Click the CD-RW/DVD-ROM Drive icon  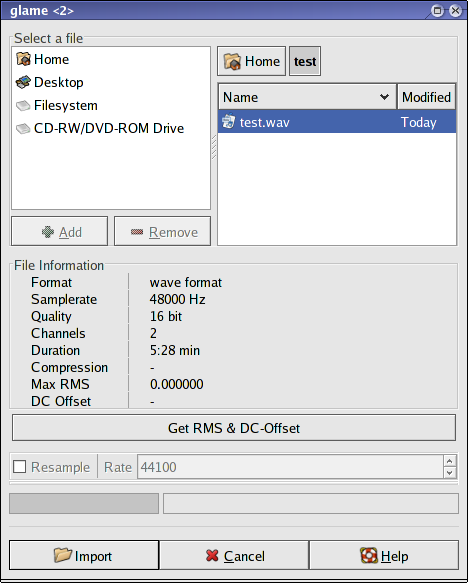pos(23,129)
